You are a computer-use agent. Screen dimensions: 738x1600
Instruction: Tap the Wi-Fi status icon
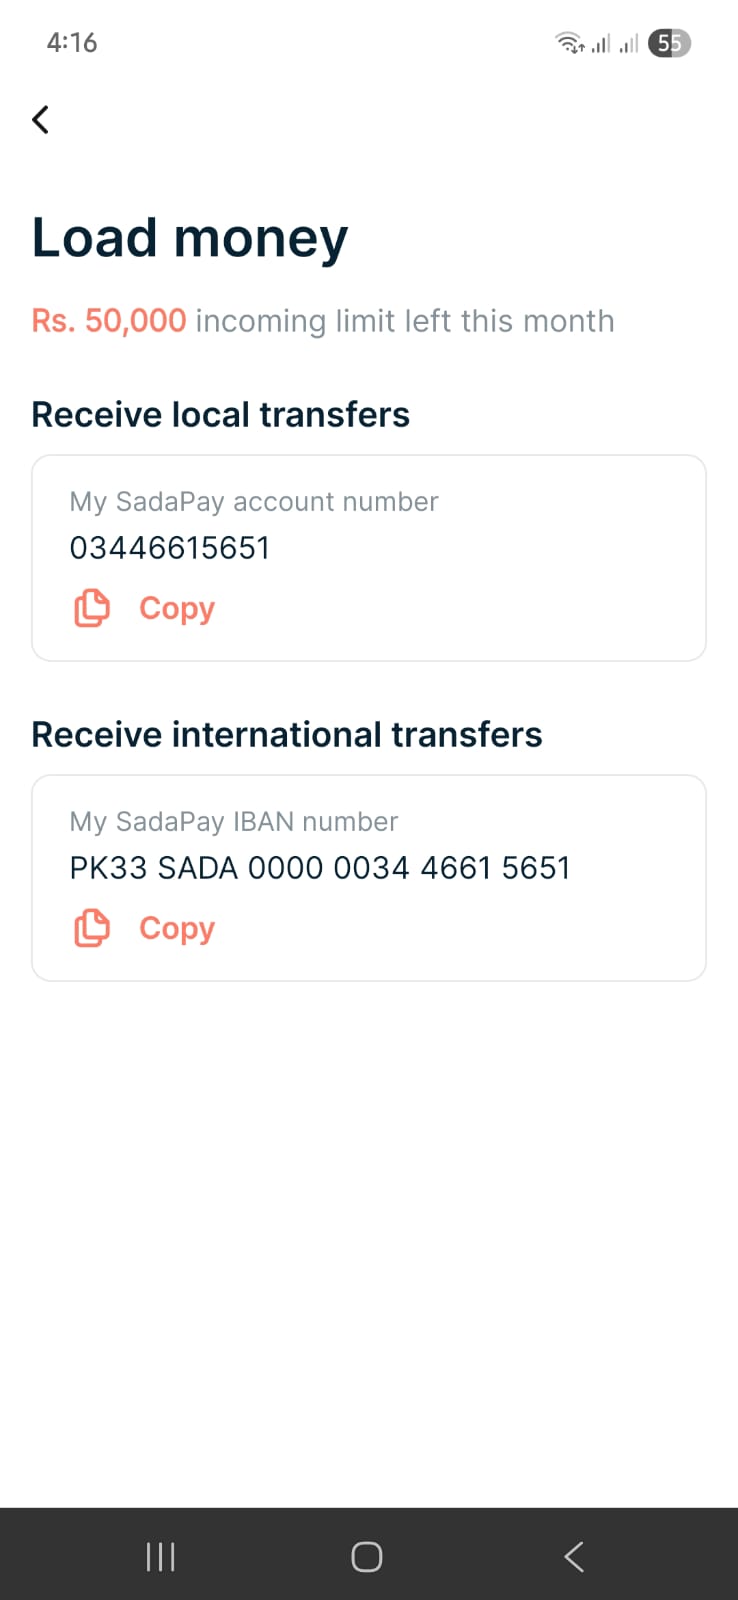(x=569, y=43)
